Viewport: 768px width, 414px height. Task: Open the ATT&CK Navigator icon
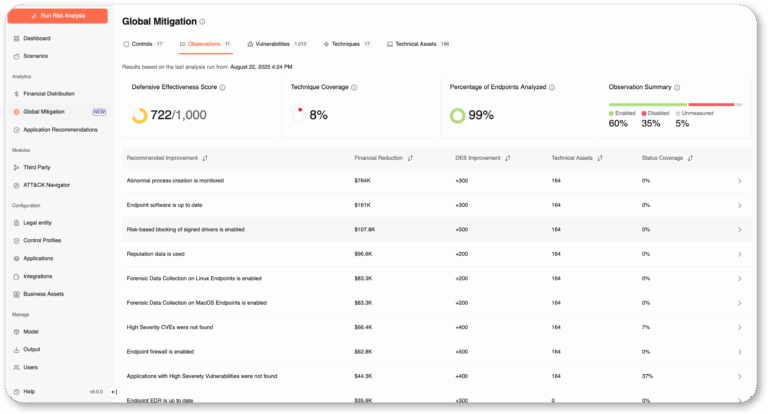pyautogui.click(x=16, y=185)
